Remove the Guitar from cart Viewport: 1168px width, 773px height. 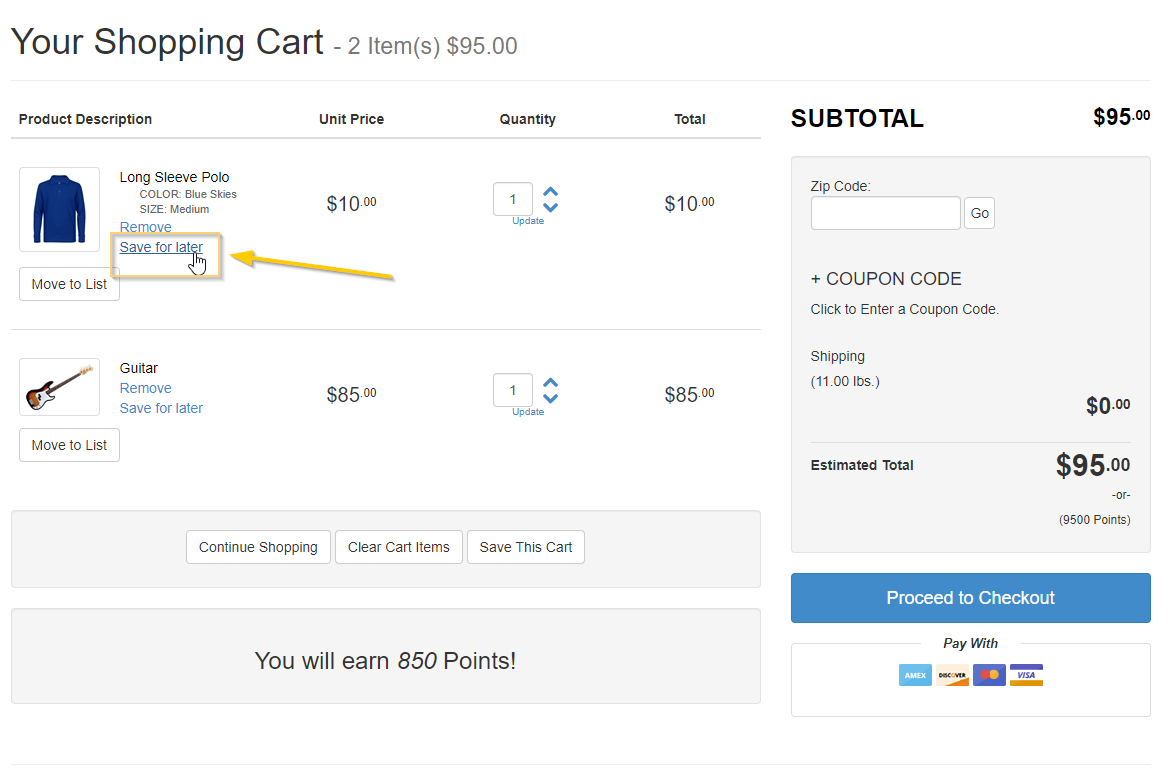(x=146, y=388)
